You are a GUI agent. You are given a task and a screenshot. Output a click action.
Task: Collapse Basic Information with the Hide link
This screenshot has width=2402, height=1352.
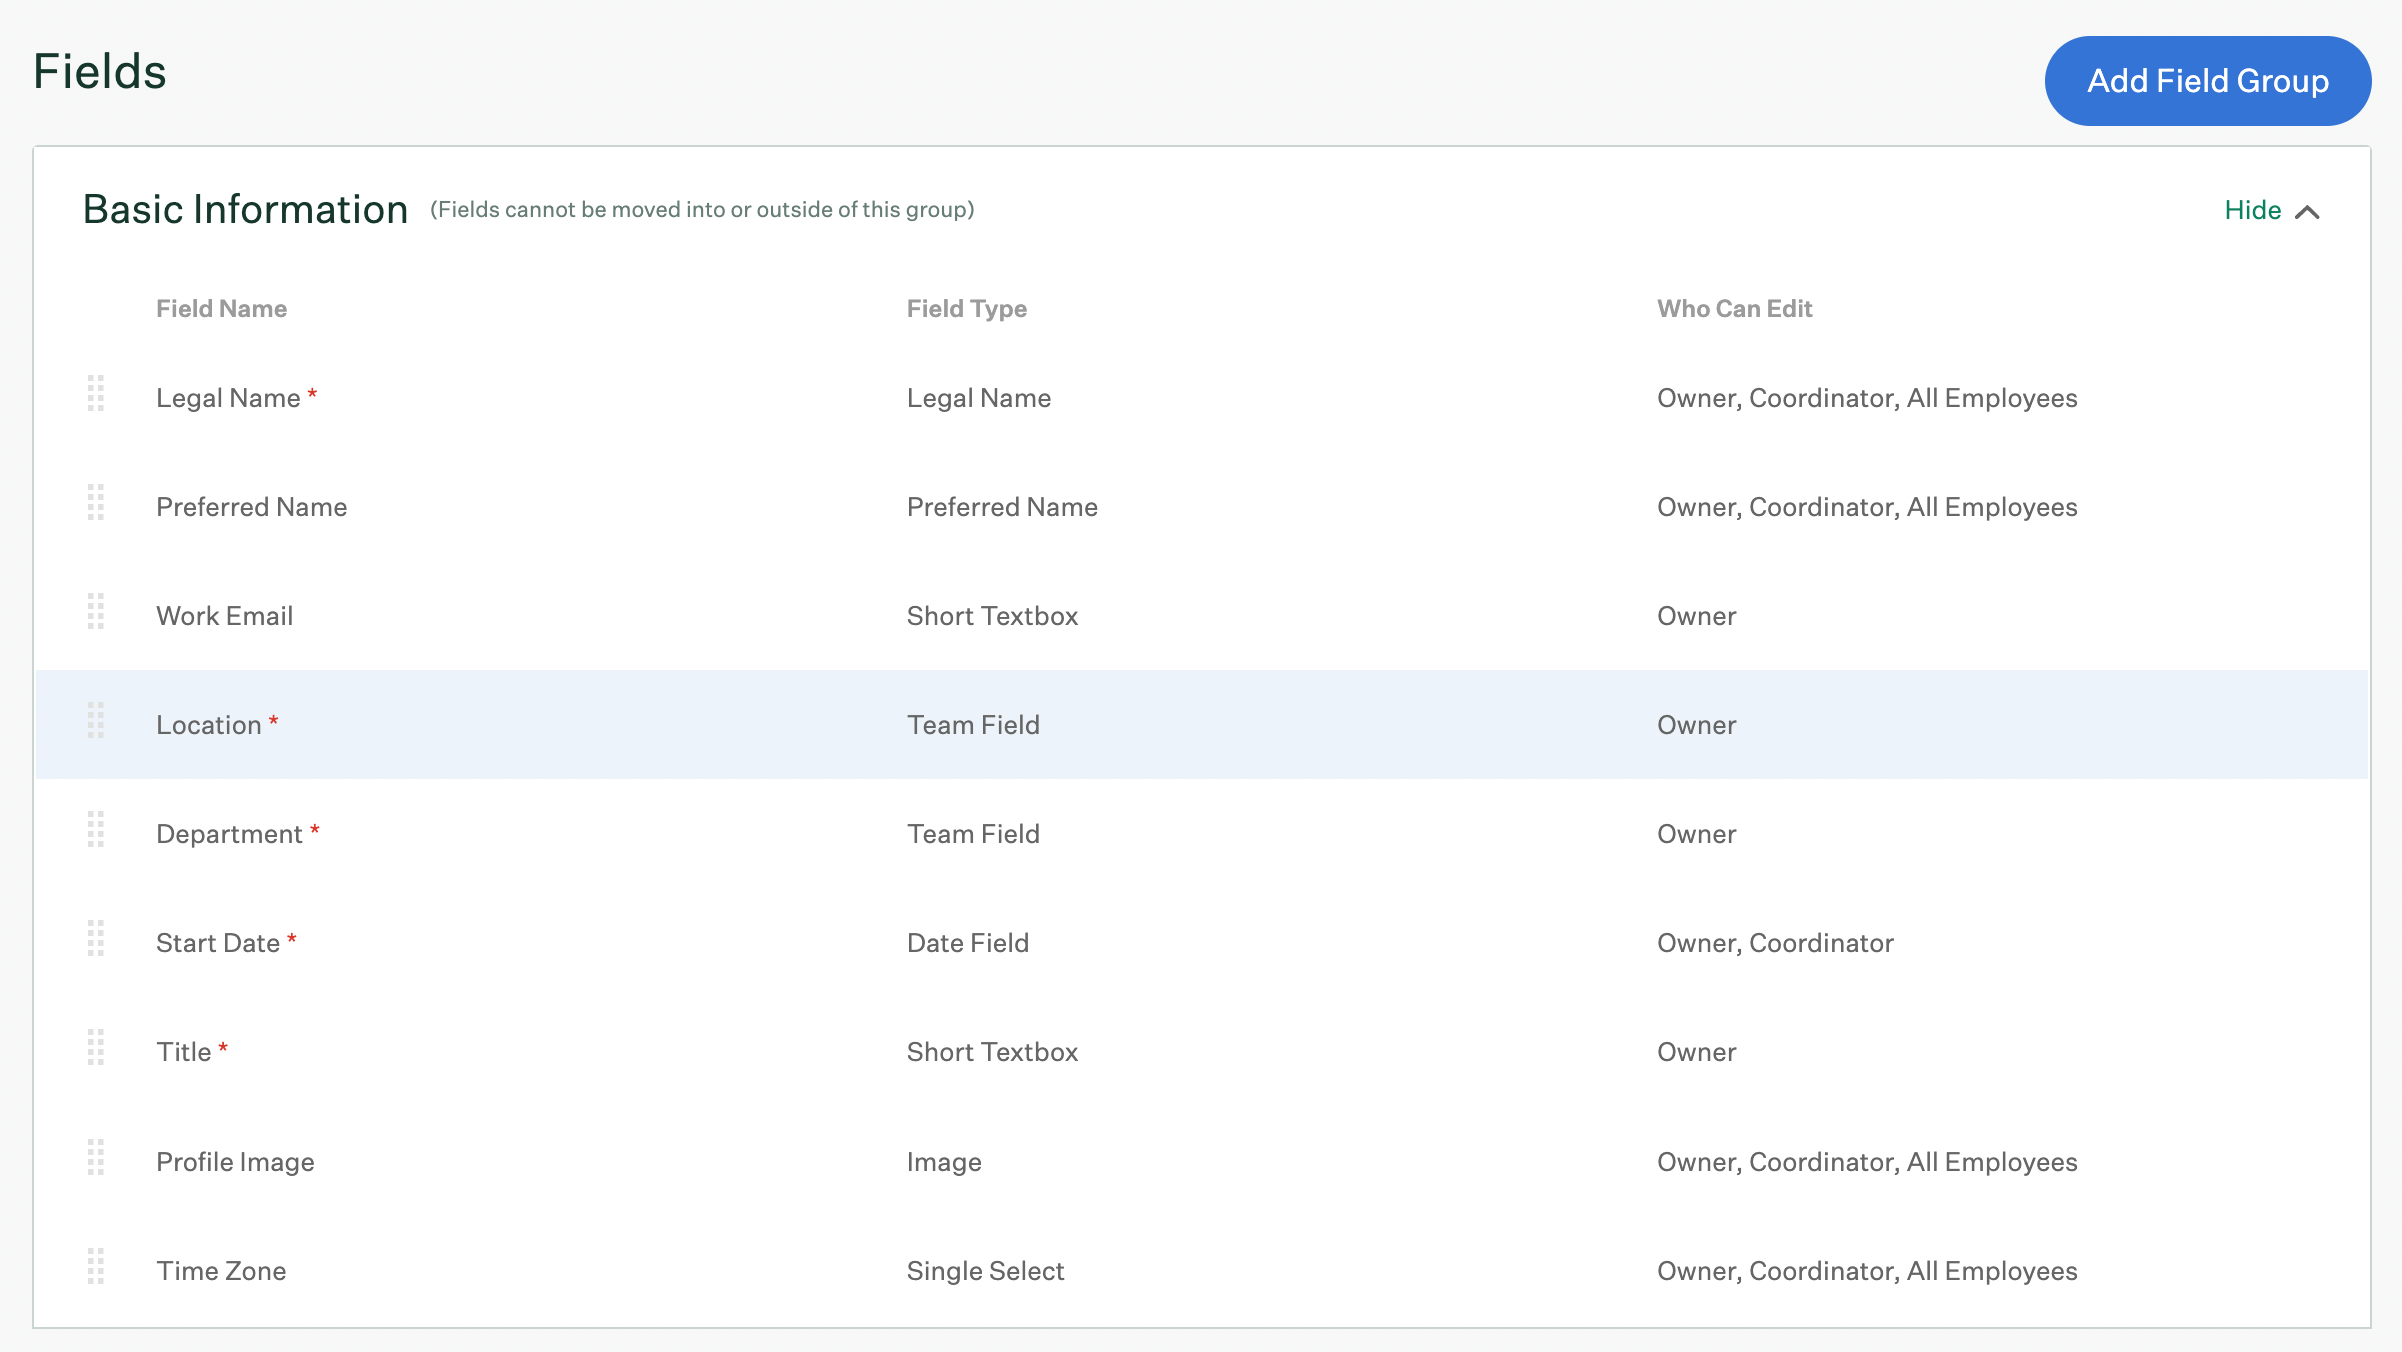(2252, 210)
